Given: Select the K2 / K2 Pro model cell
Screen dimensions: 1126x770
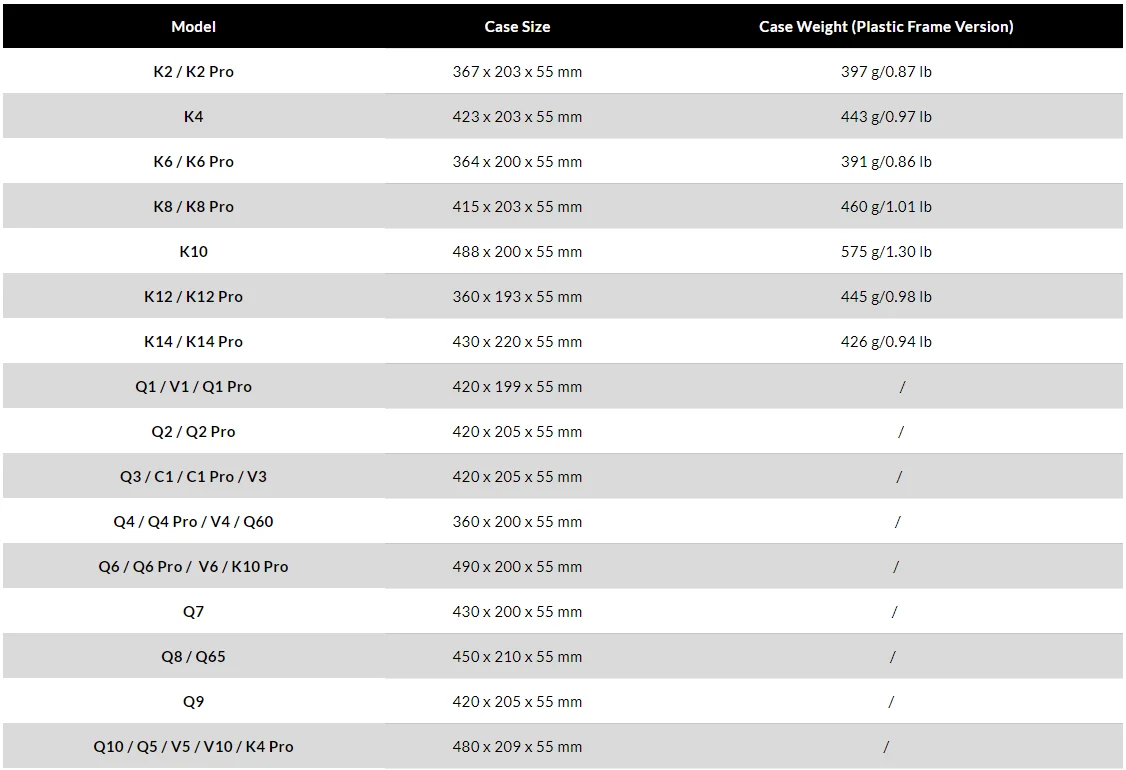Looking at the screenshot, I should coord(193,72).
